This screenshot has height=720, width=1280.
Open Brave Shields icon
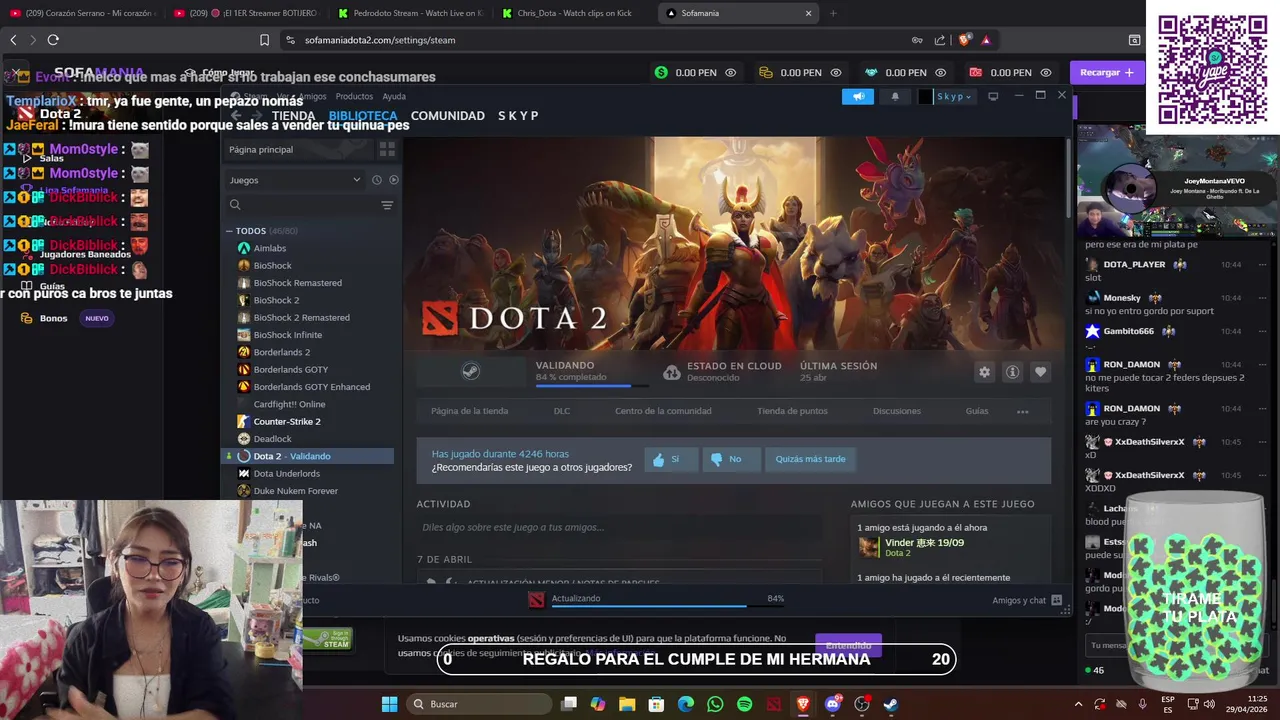[x=964, y=40]
